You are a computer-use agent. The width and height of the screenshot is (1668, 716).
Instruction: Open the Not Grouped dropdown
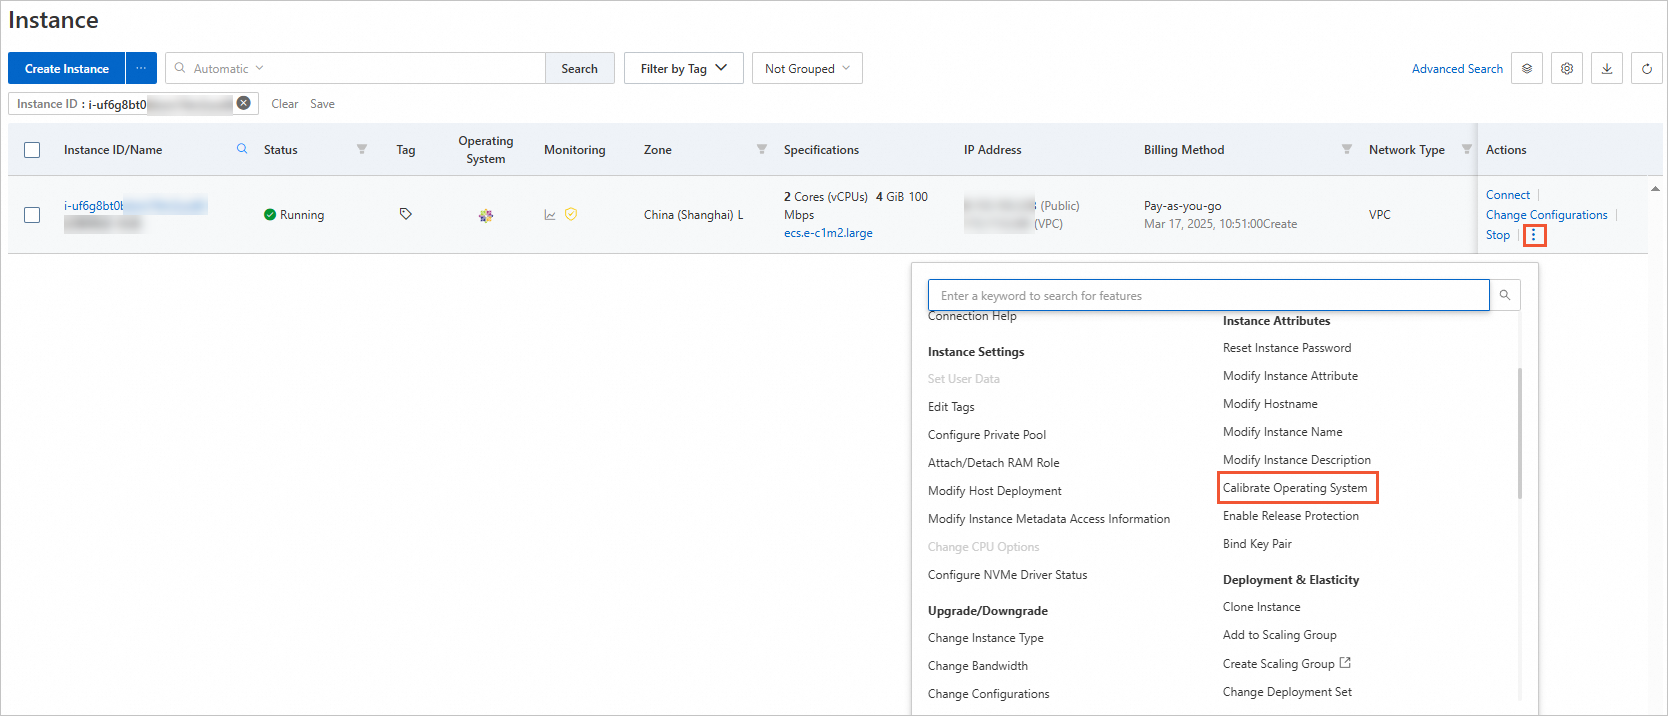coord(806,69)
